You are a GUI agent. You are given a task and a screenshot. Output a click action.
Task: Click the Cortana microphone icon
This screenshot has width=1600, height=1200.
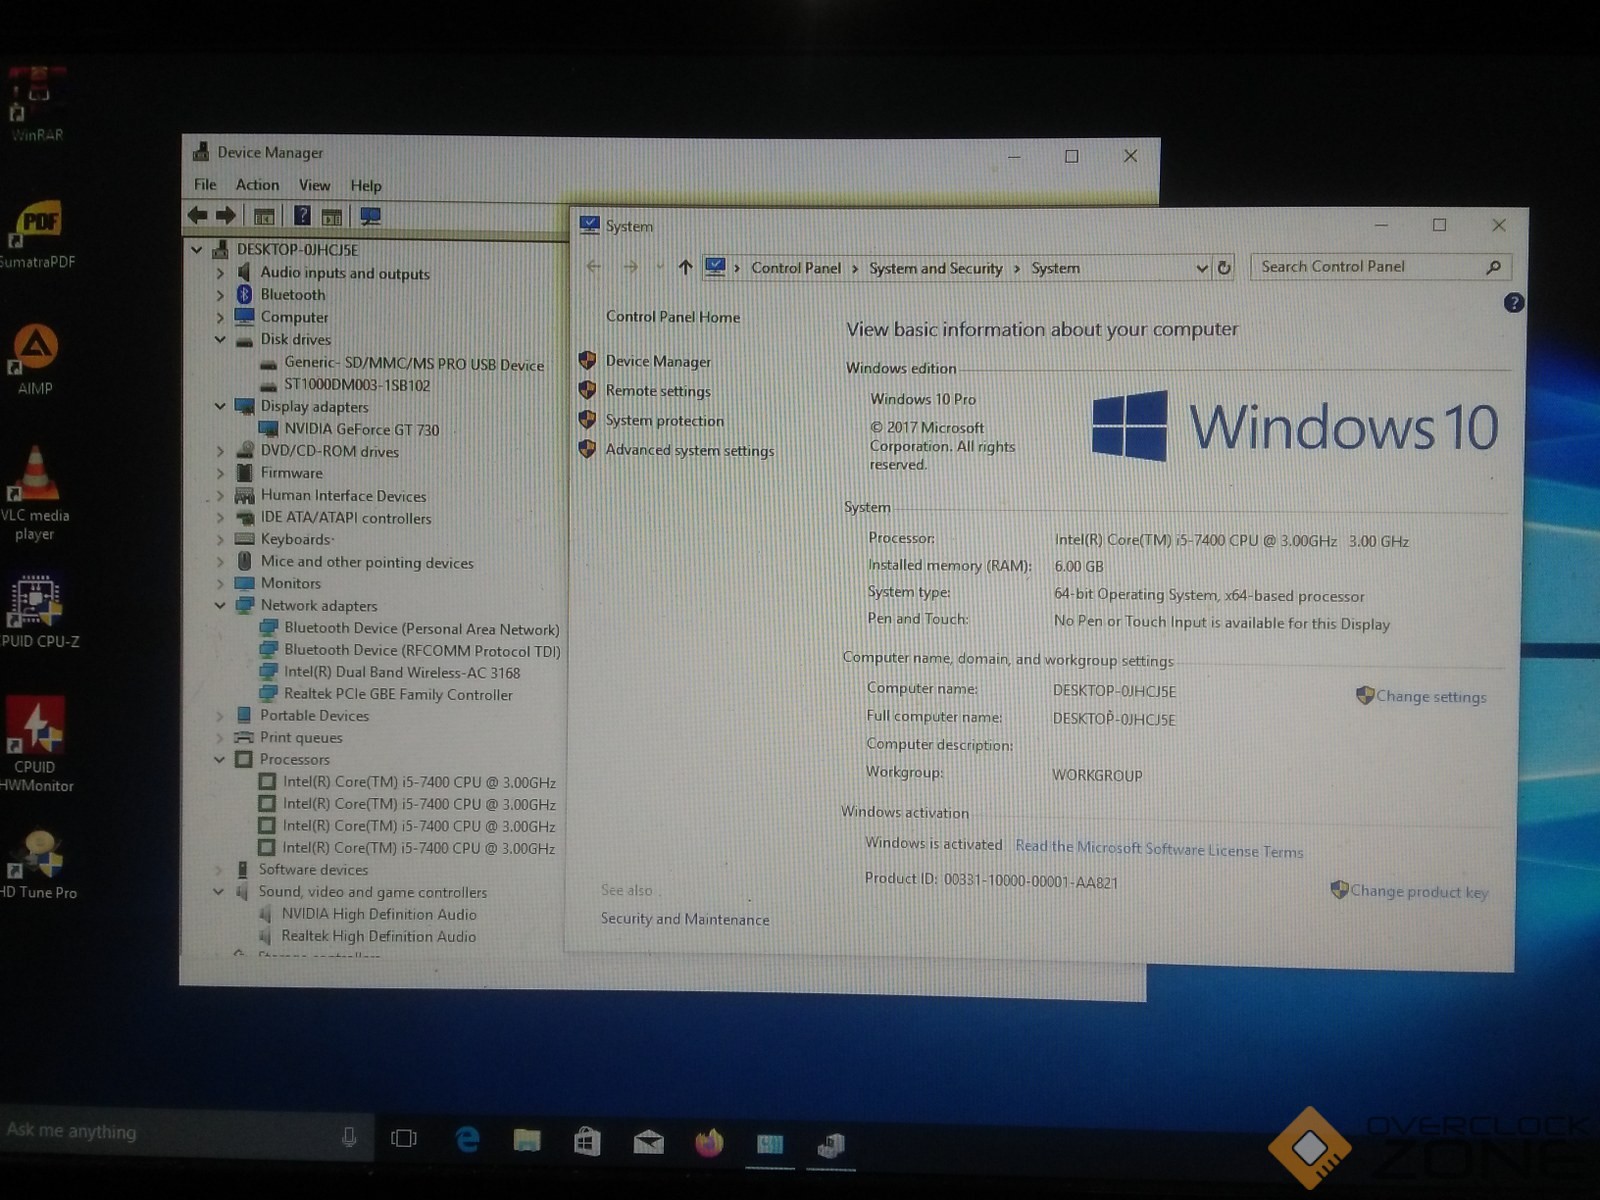[349, 1137]
